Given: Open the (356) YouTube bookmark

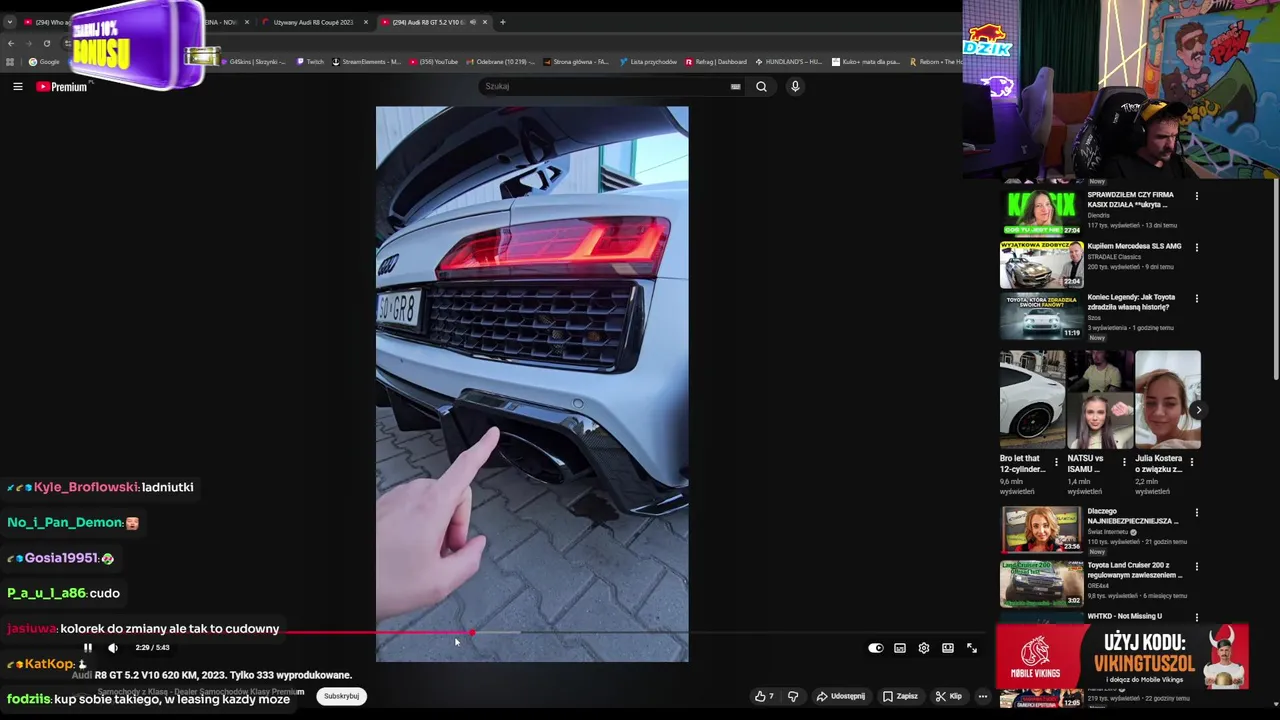Looking at the screenshot, I should pyautogui.click(x=433, y=62).
